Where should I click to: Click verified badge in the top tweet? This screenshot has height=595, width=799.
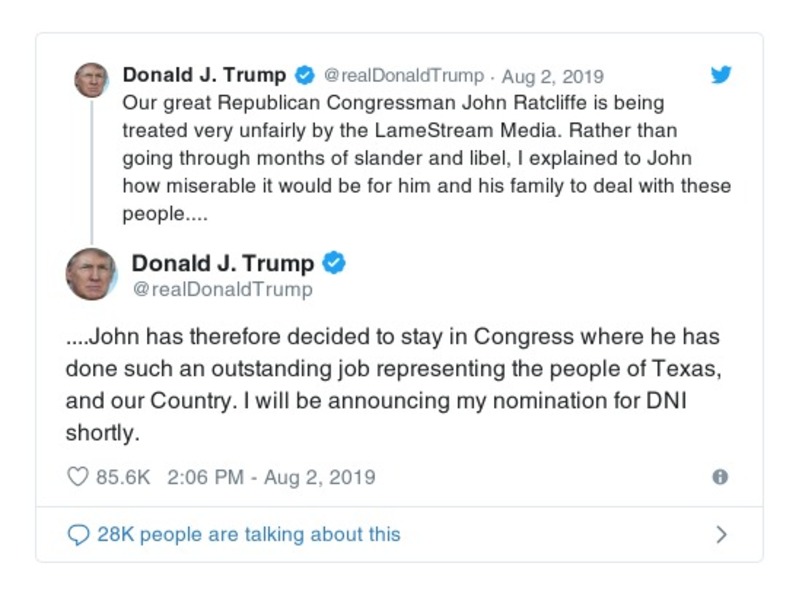click(305, 76)
